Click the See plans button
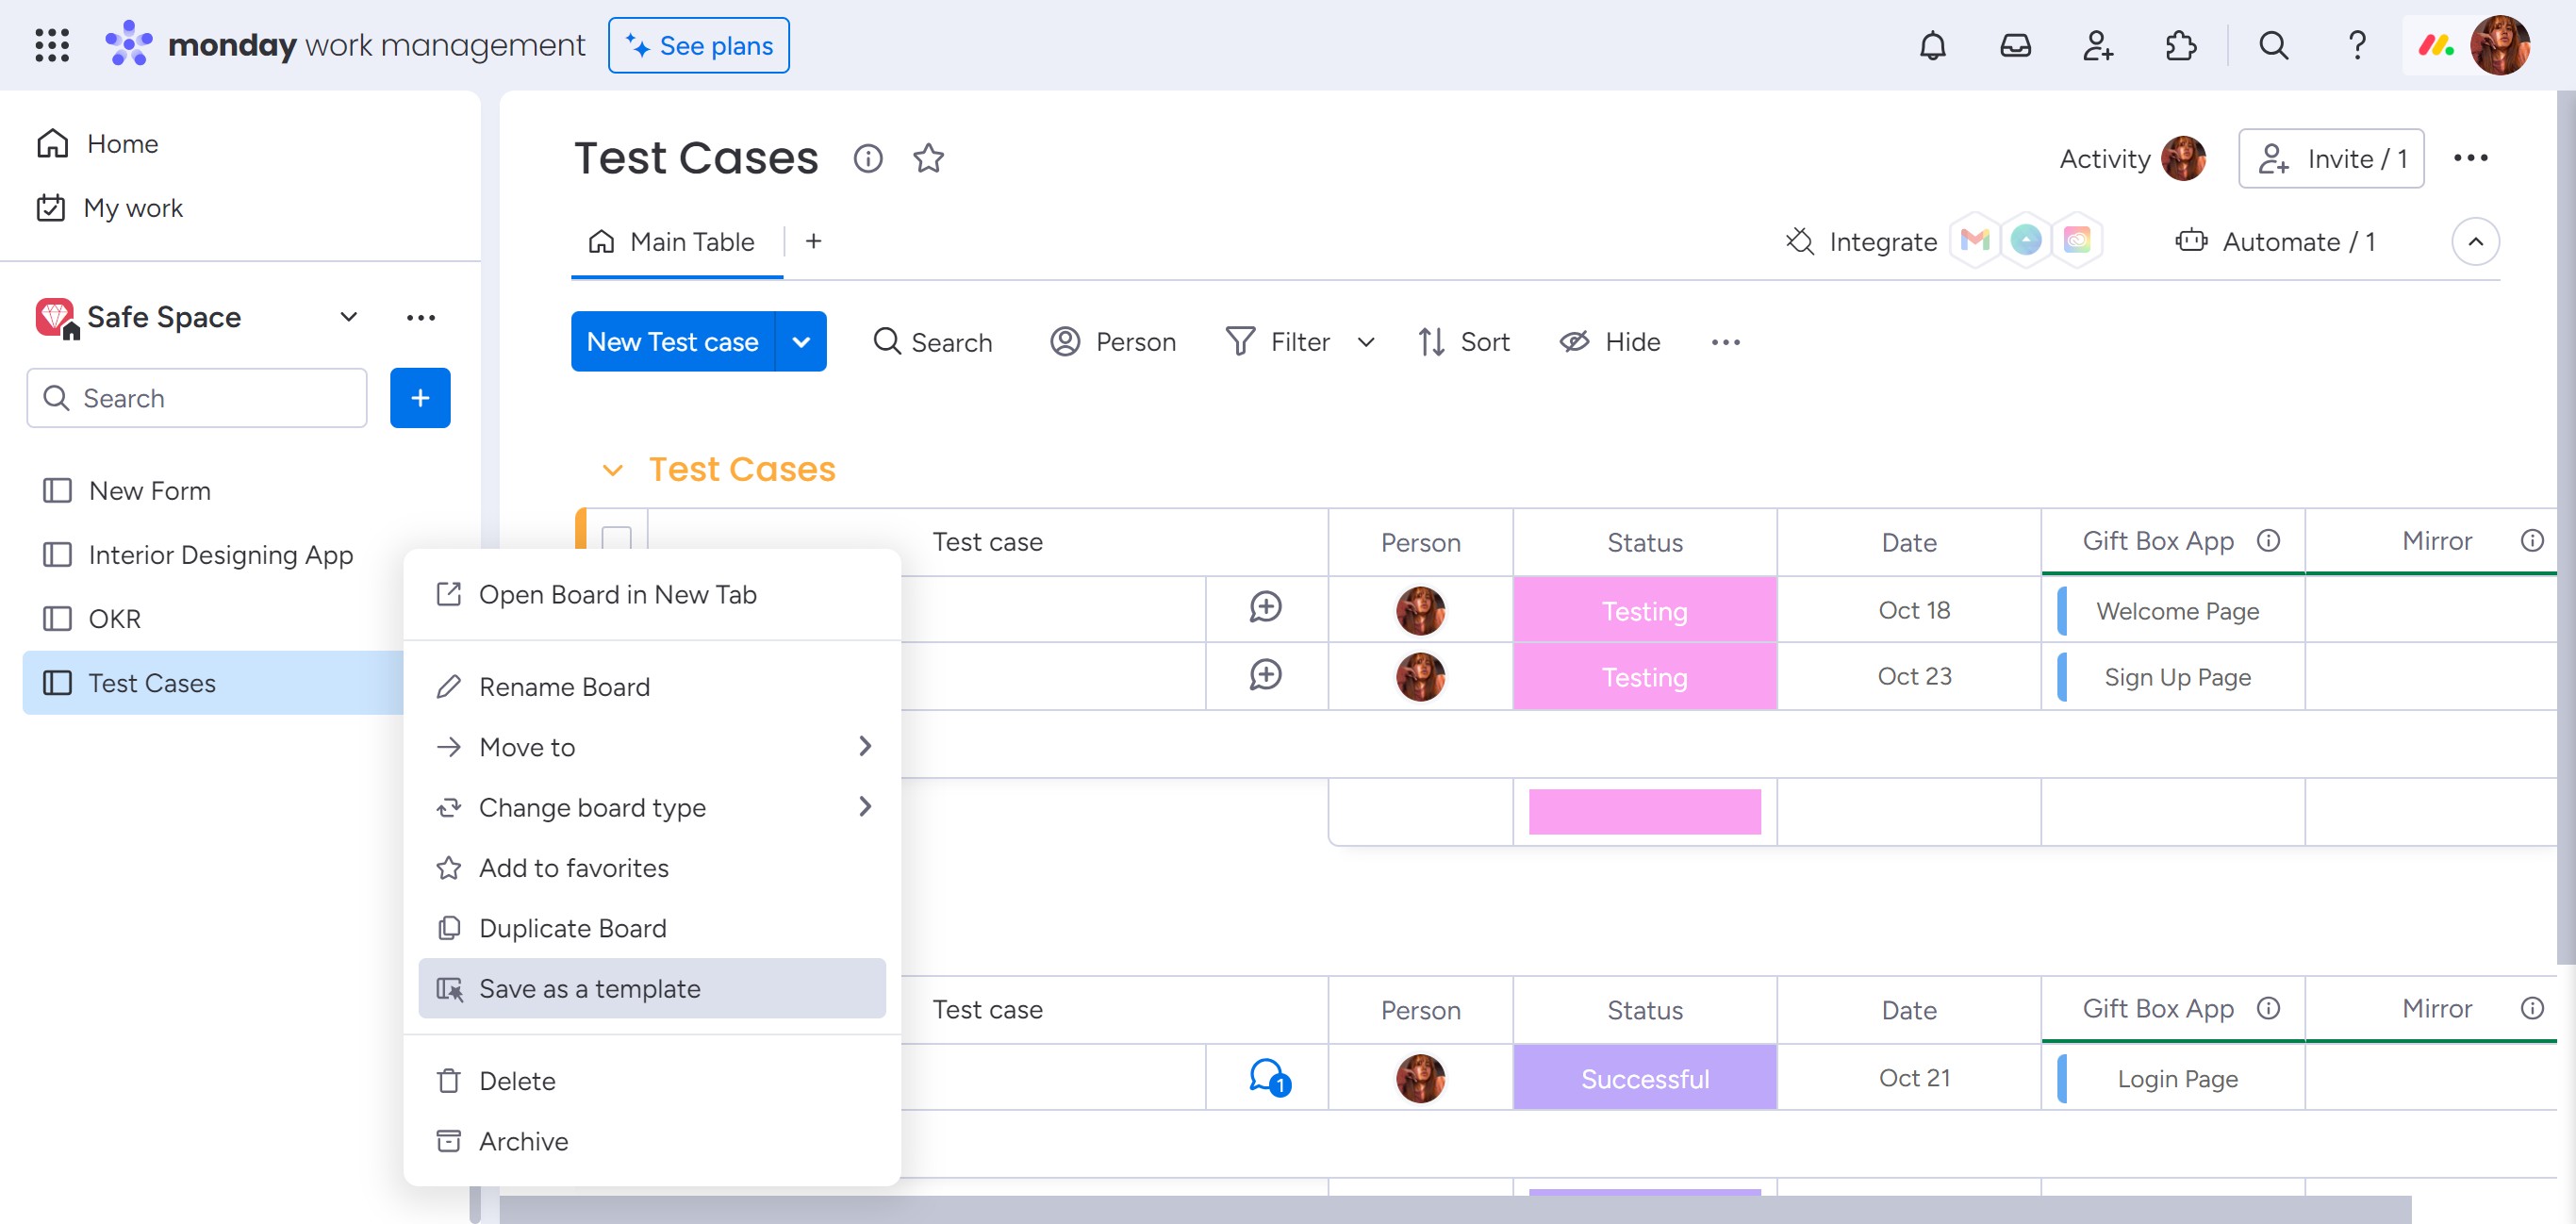2576x1224 pixels. [698, 45]
